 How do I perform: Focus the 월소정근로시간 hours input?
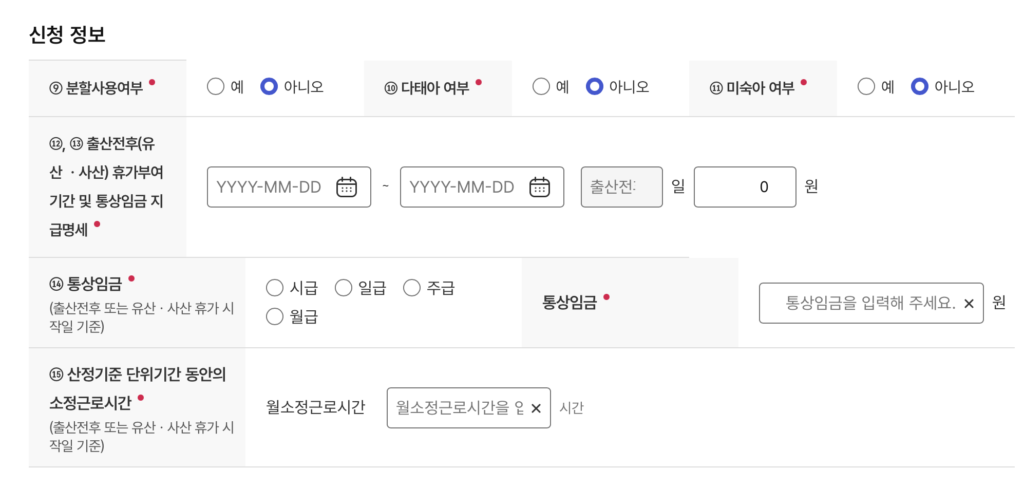(x=458, y=408)
